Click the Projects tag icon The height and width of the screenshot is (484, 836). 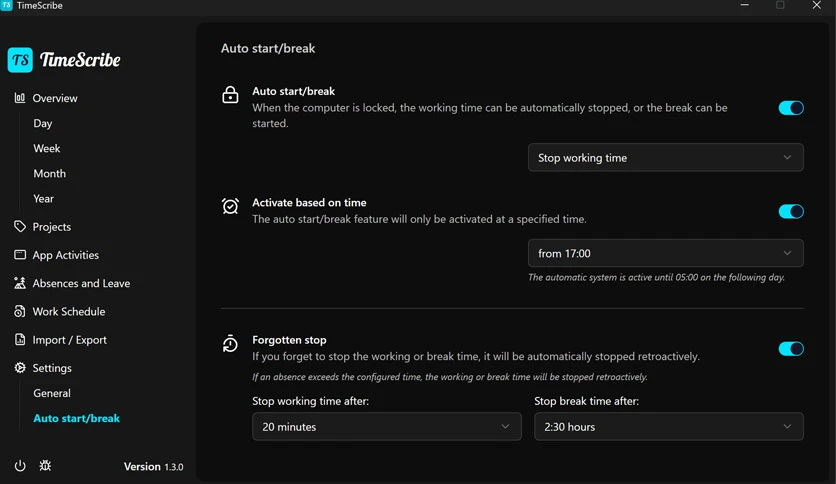(20, 226)
